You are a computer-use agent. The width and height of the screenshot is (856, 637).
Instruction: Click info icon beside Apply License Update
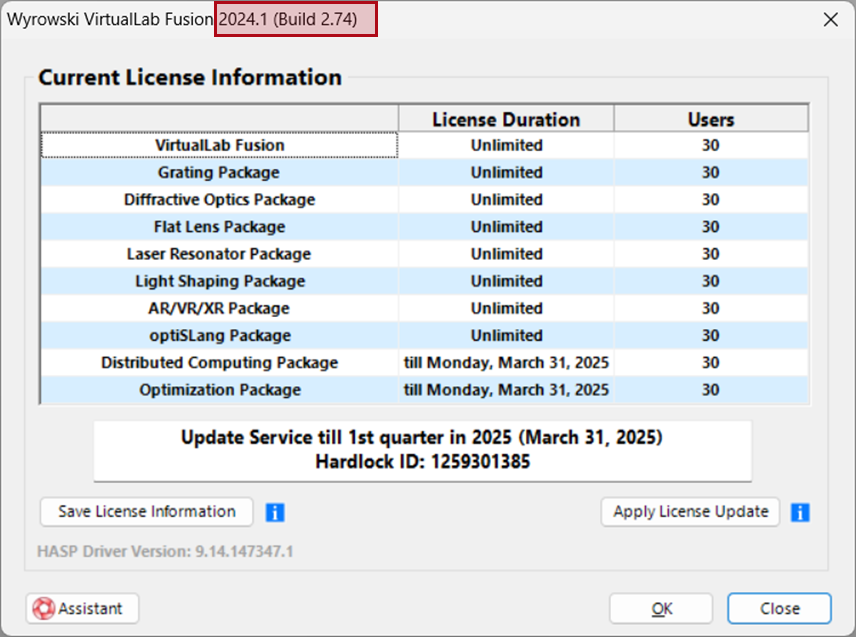click(x=800, y=513)
